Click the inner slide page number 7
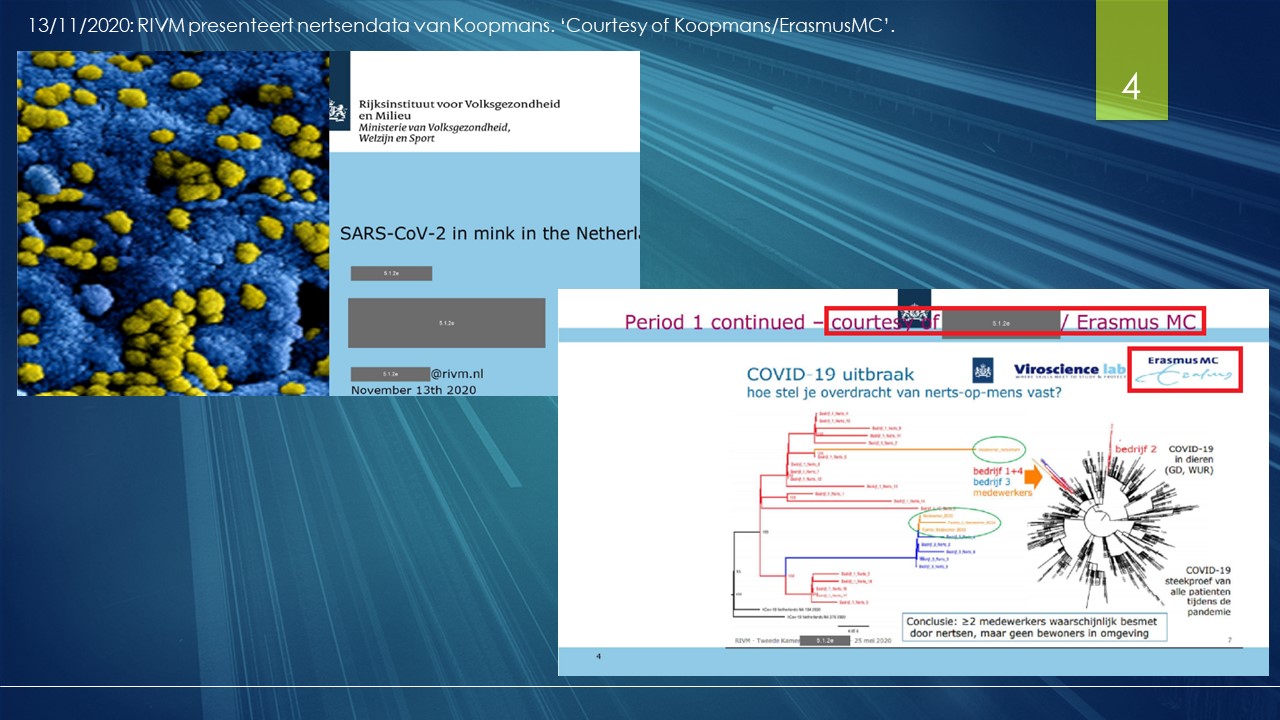The width and height of the screenshot is (1280, 720). [x=1229, y=638]
